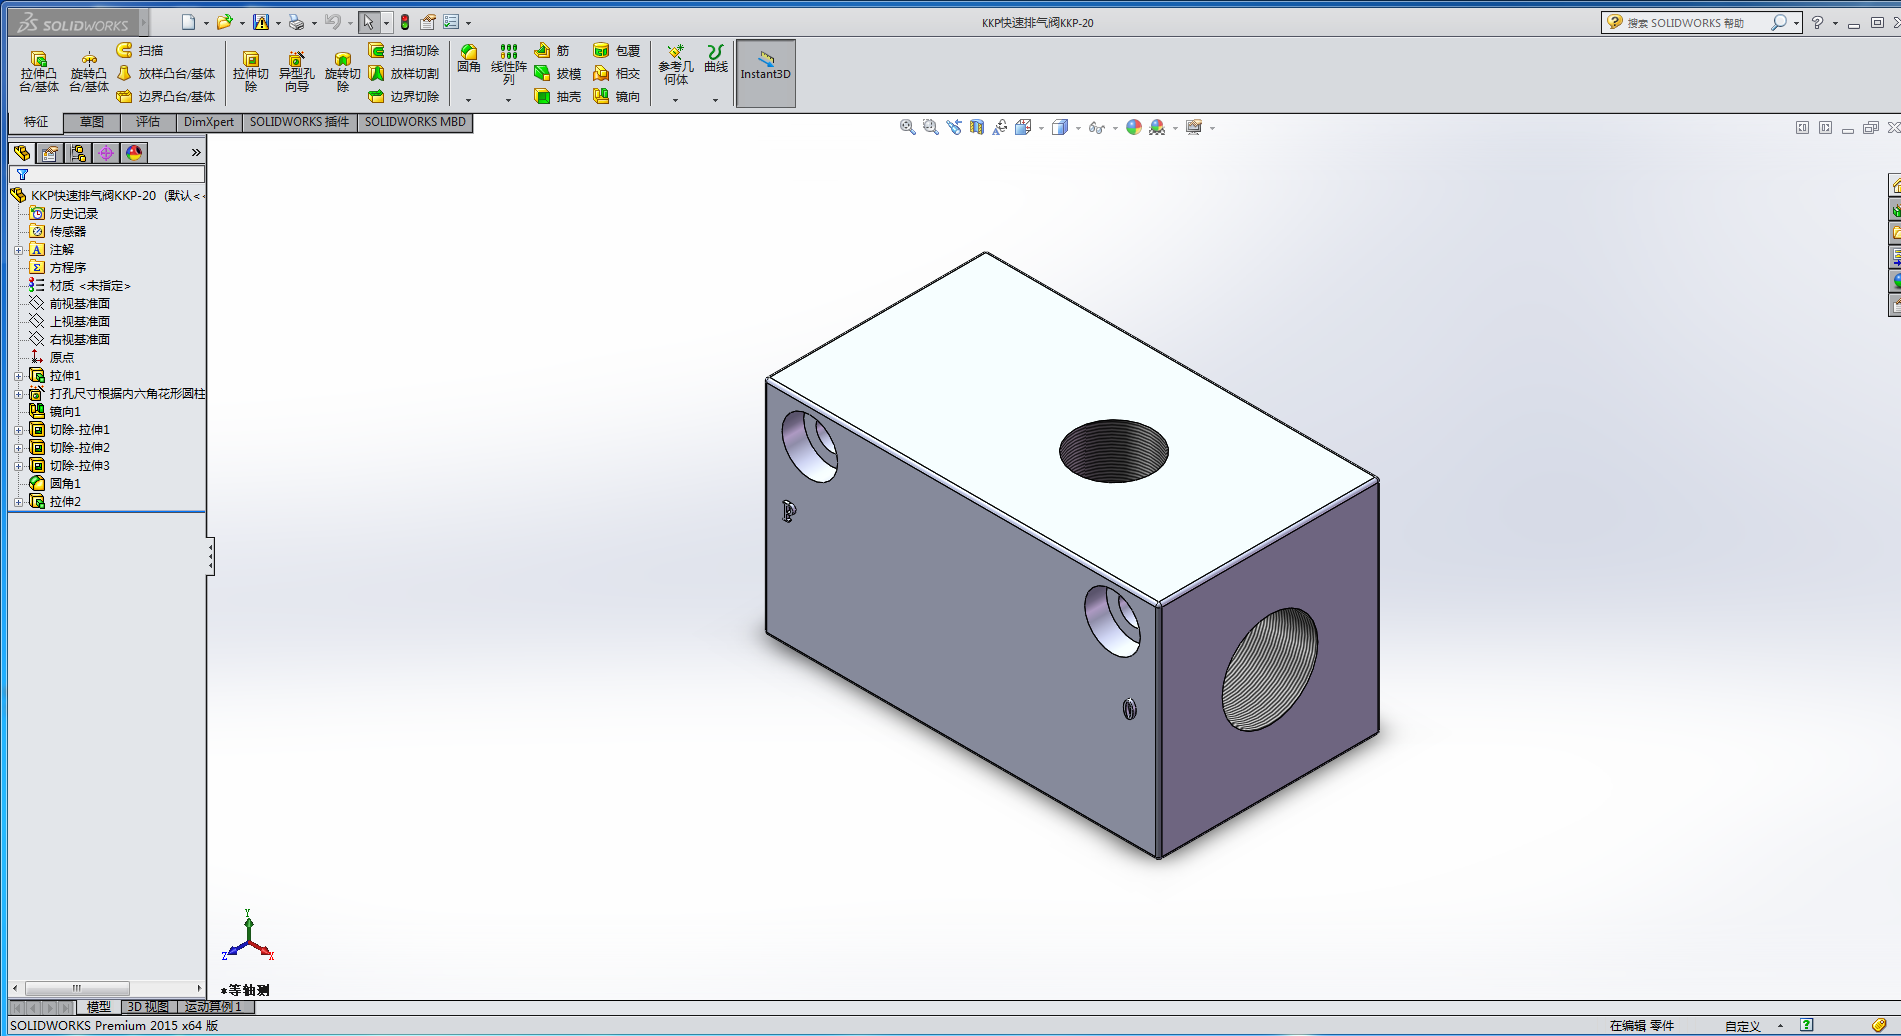Click the Edit Appearance color ball icon
Screen dimensions: 1901x1036
[1133, 127]
